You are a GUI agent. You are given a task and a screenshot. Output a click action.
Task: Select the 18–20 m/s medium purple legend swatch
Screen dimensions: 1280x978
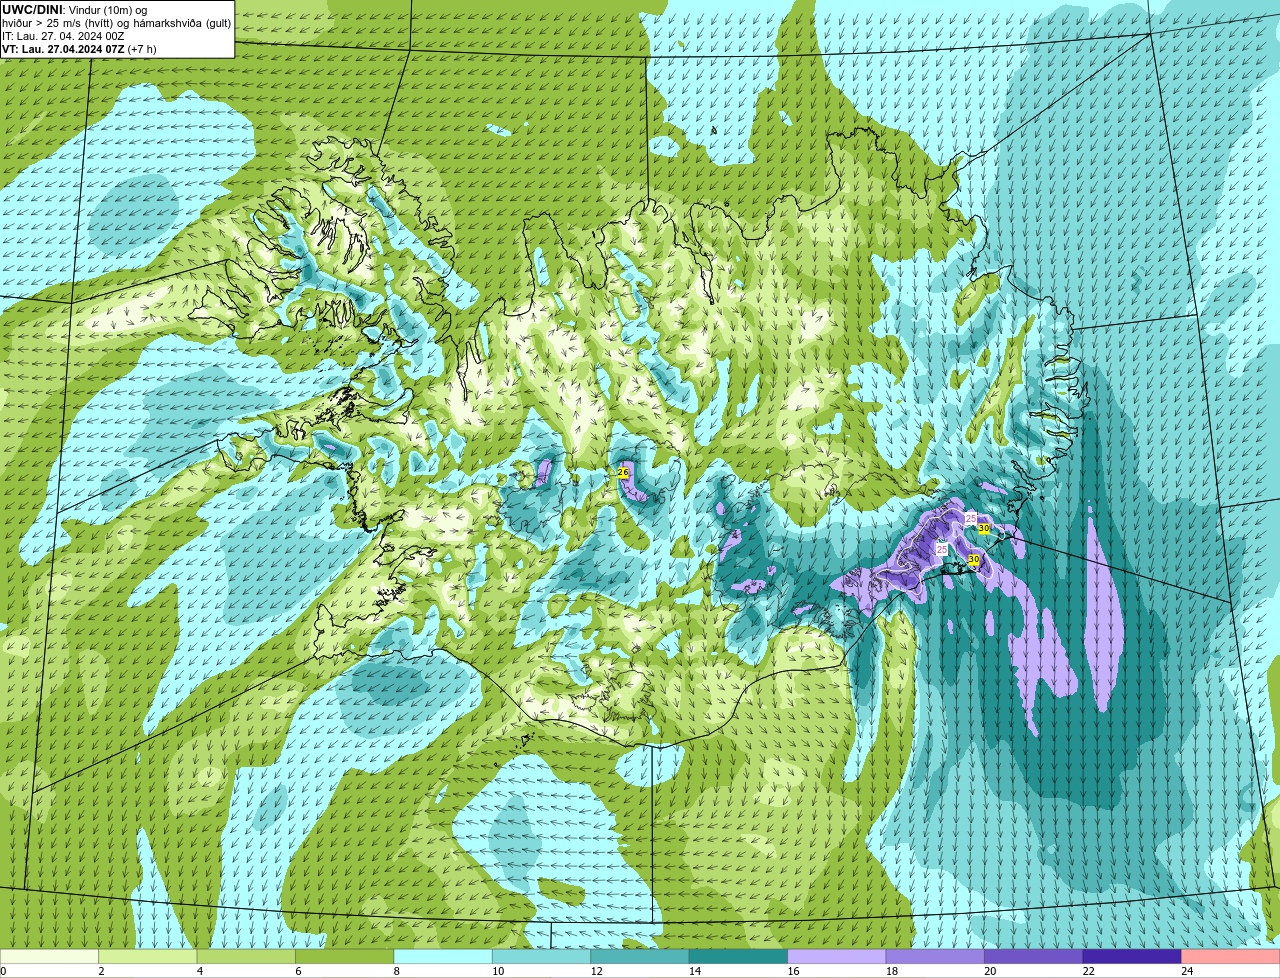935,957
